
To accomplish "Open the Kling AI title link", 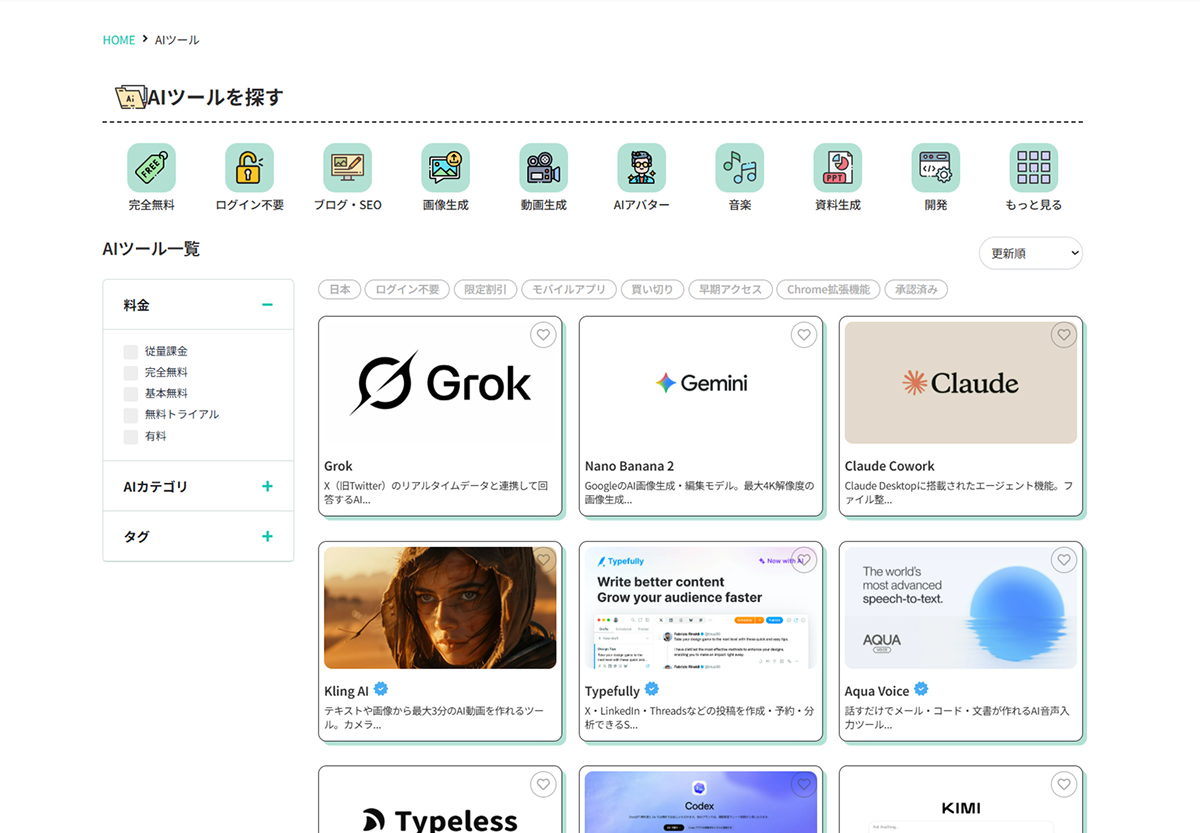I will 346,691.
